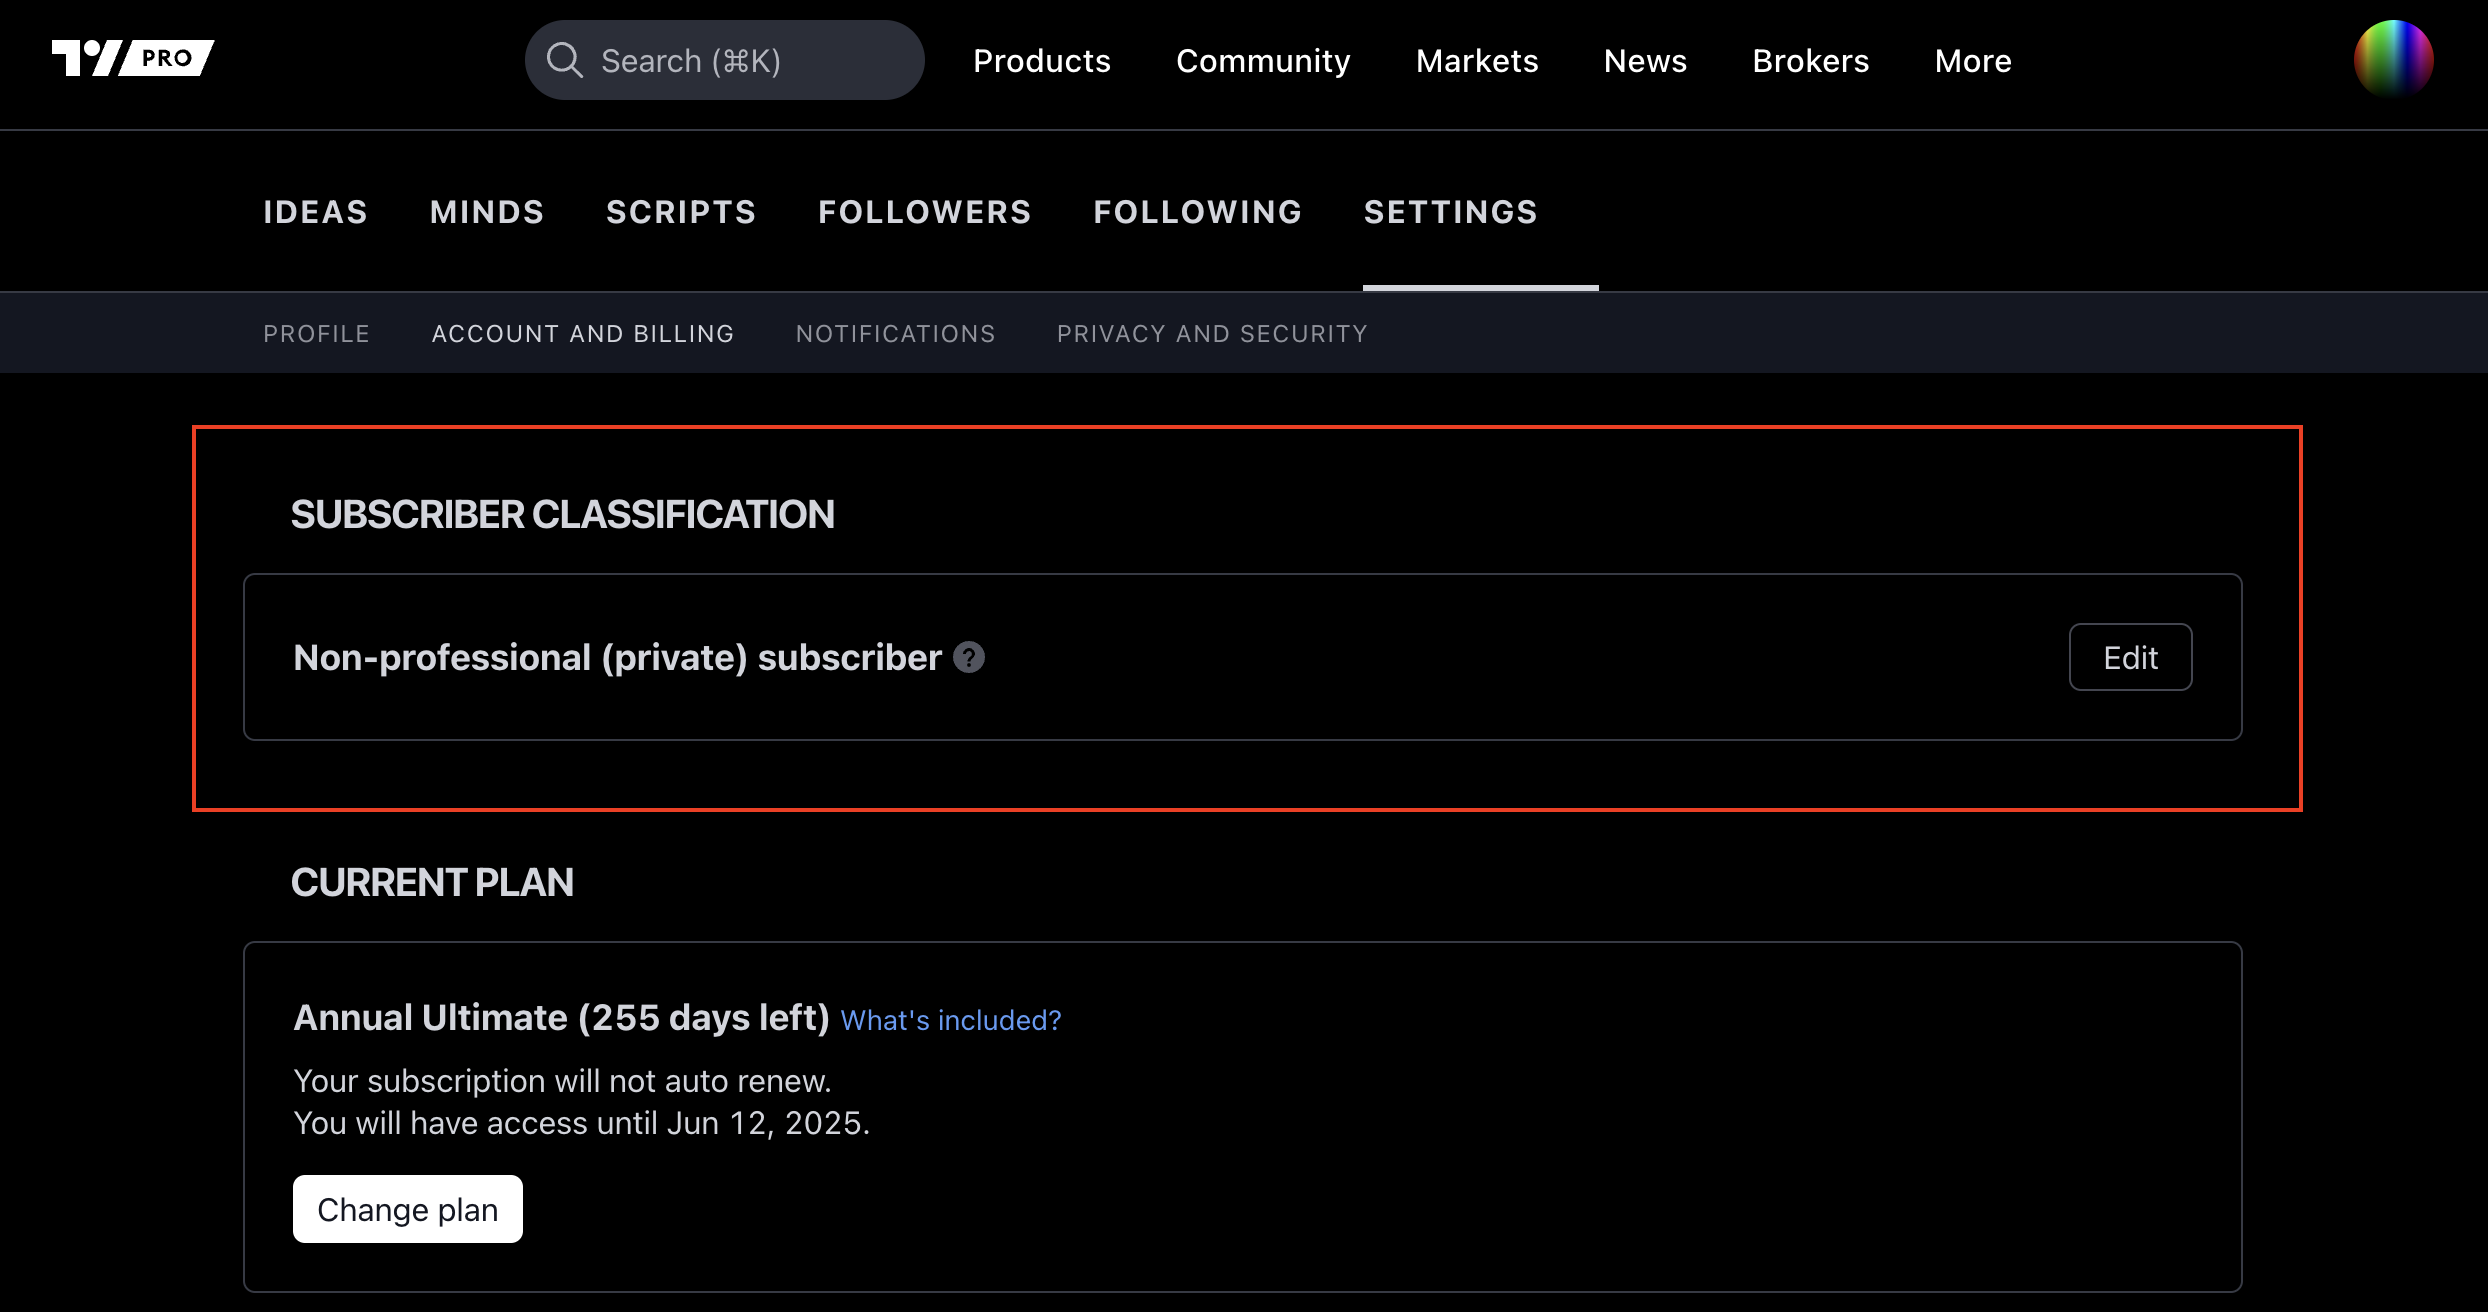The image size is (2488, 1312).
Task: Click the search magnifier icon
Action: coord(564,60)
